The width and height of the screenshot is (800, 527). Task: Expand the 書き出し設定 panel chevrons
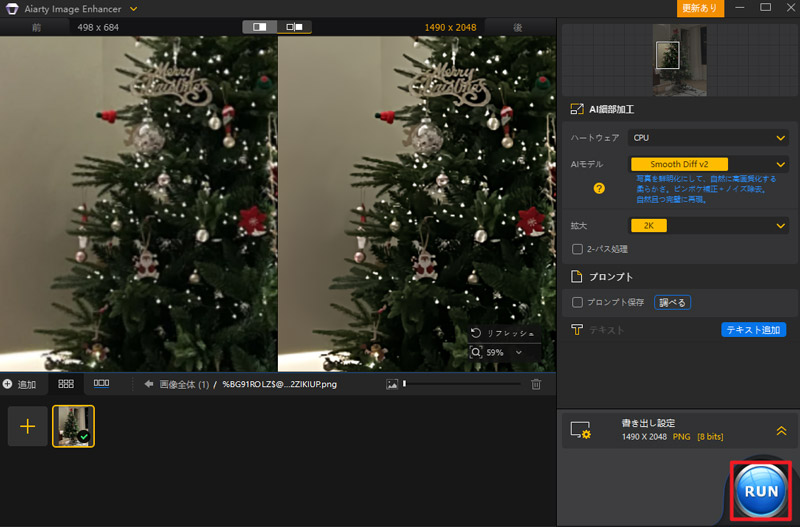click(781, 431)
